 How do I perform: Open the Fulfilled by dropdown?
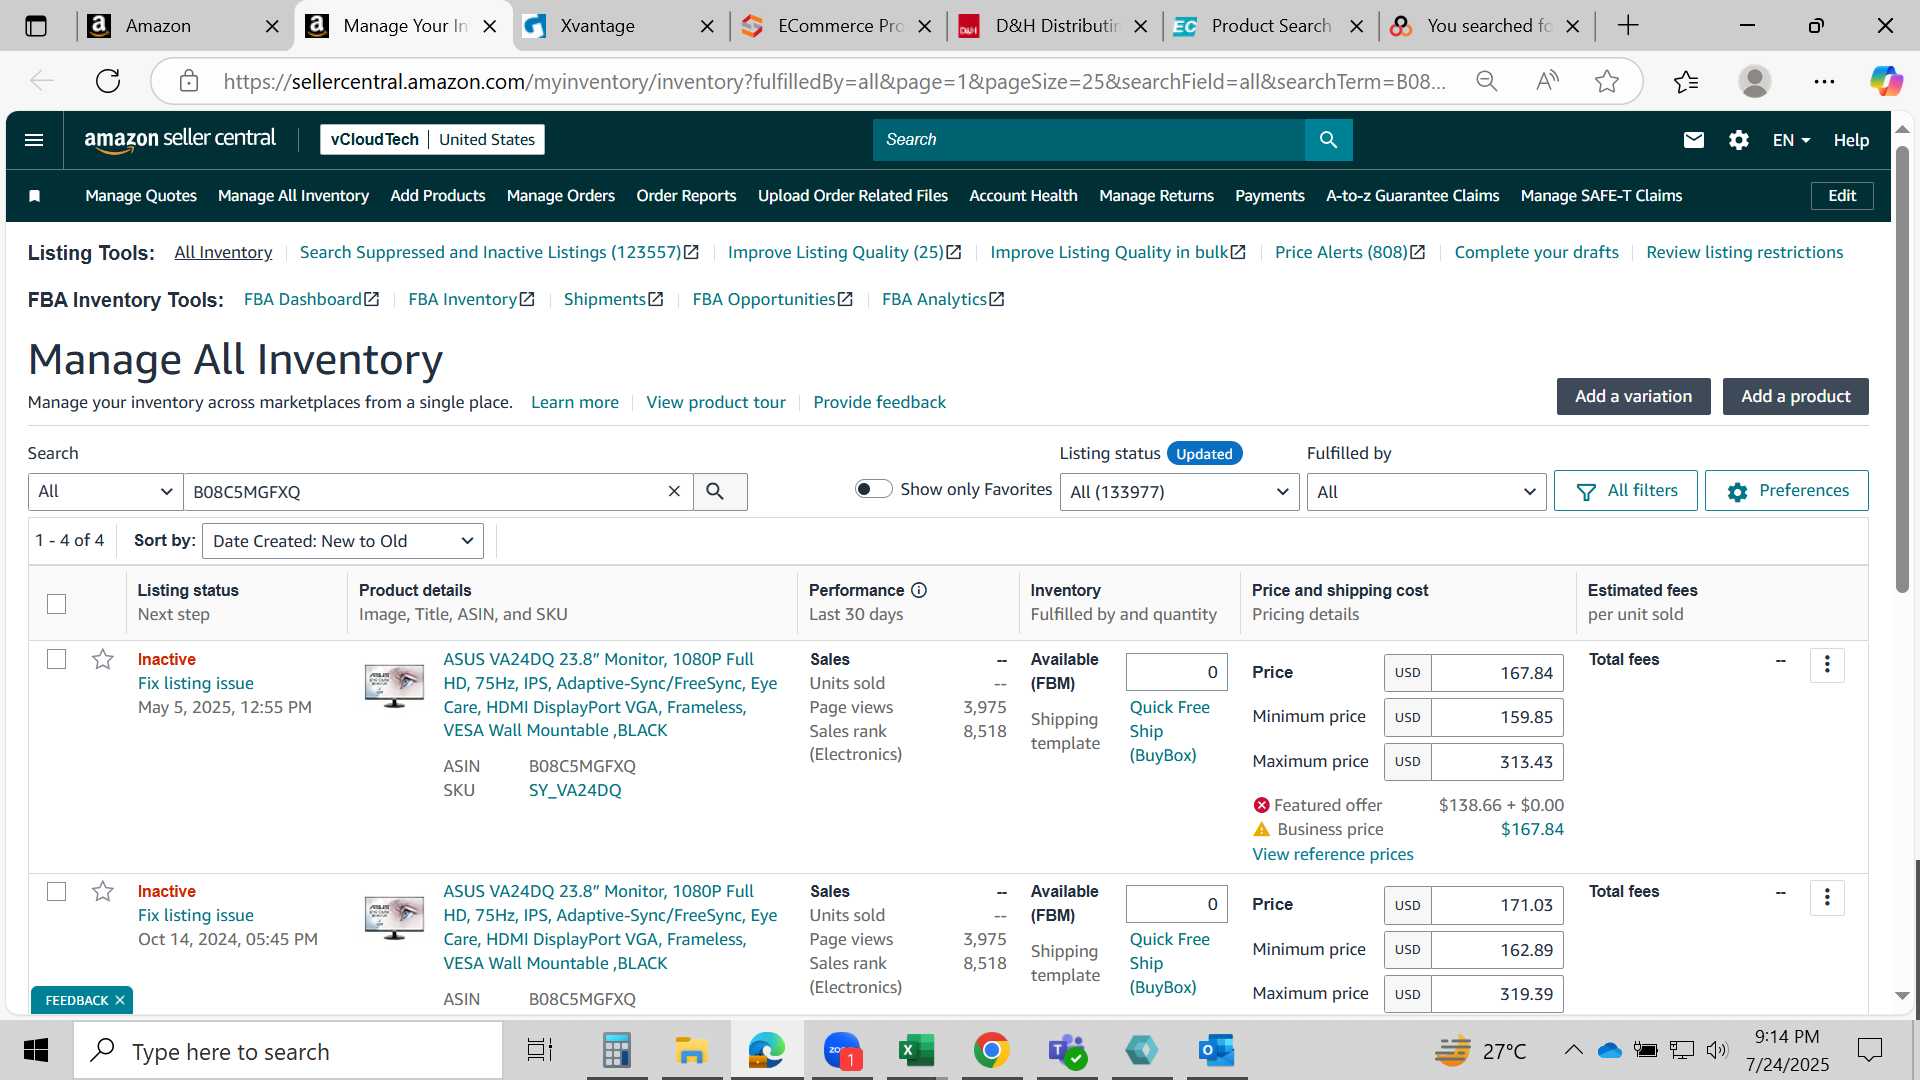pos(1426,491)
